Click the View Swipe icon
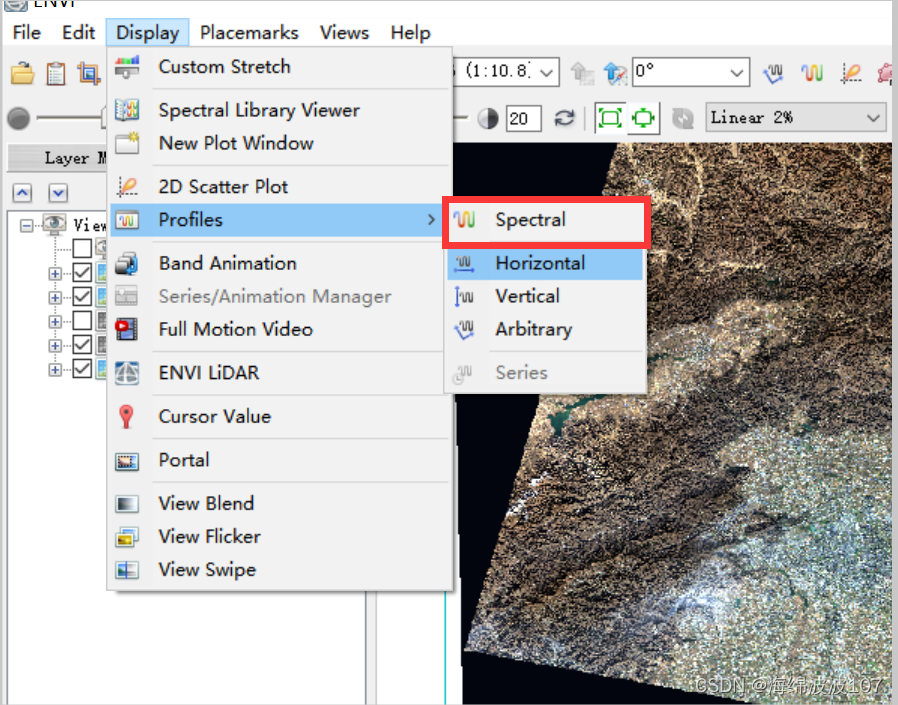Viewport: 898px width, 705px height. (127, 570)
